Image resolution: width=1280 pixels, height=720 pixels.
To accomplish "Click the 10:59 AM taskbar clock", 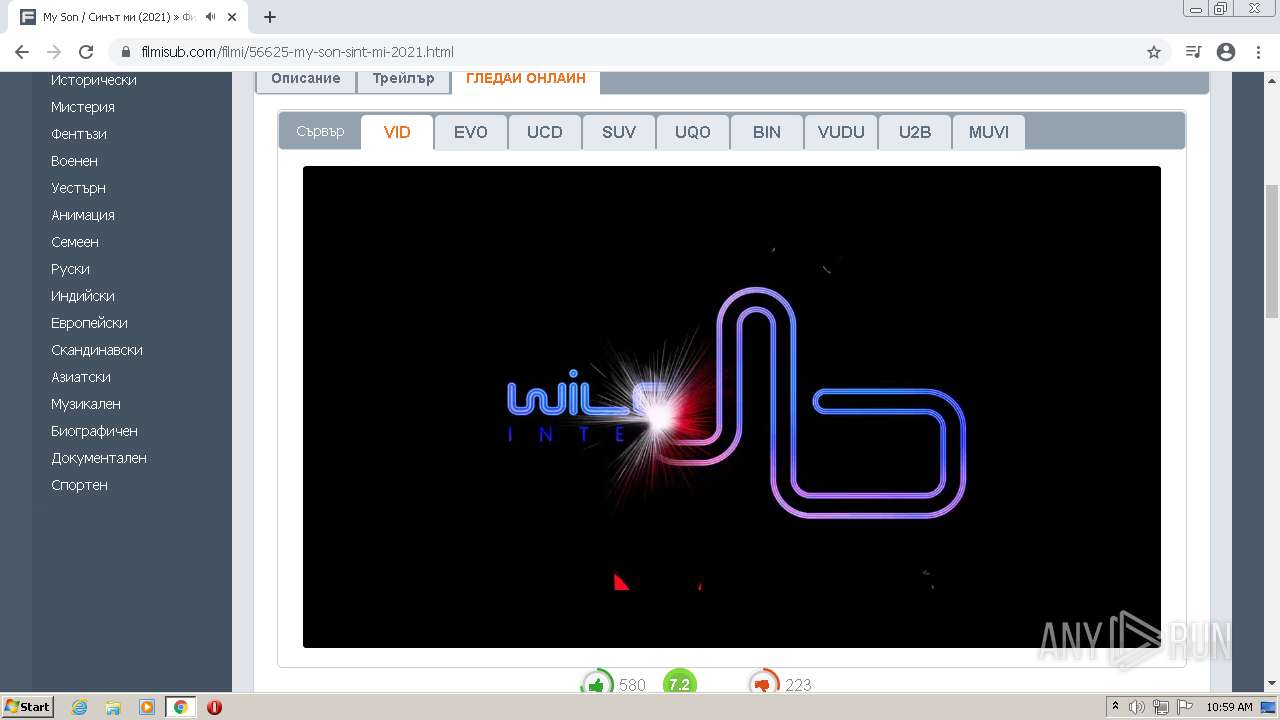I will coord(1229,707).
